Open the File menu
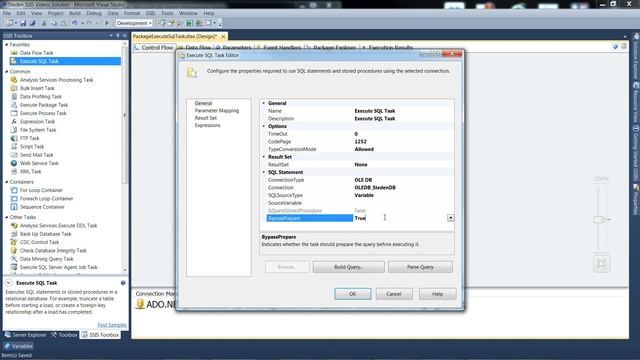 point(7,13)
